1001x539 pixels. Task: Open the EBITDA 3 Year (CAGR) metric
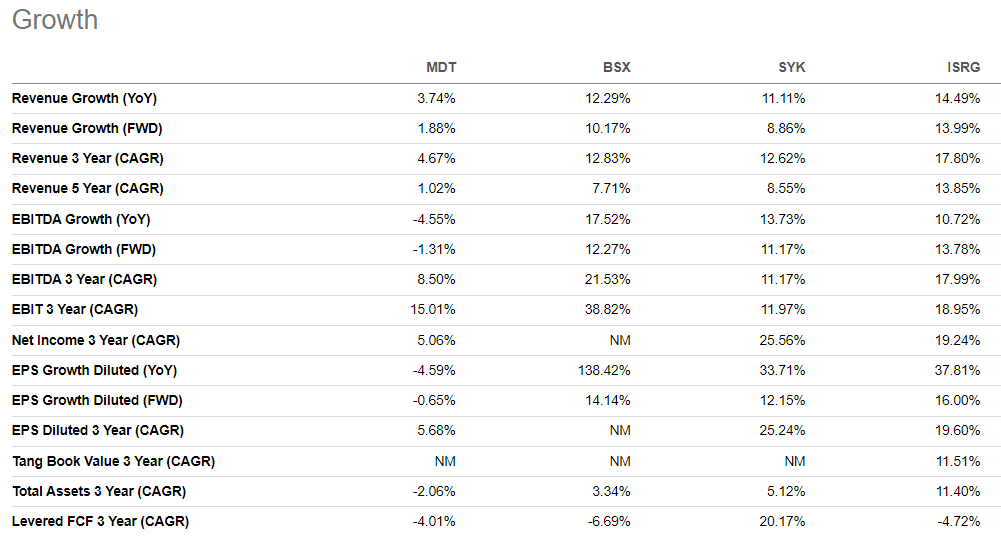[x=84, y=280]
